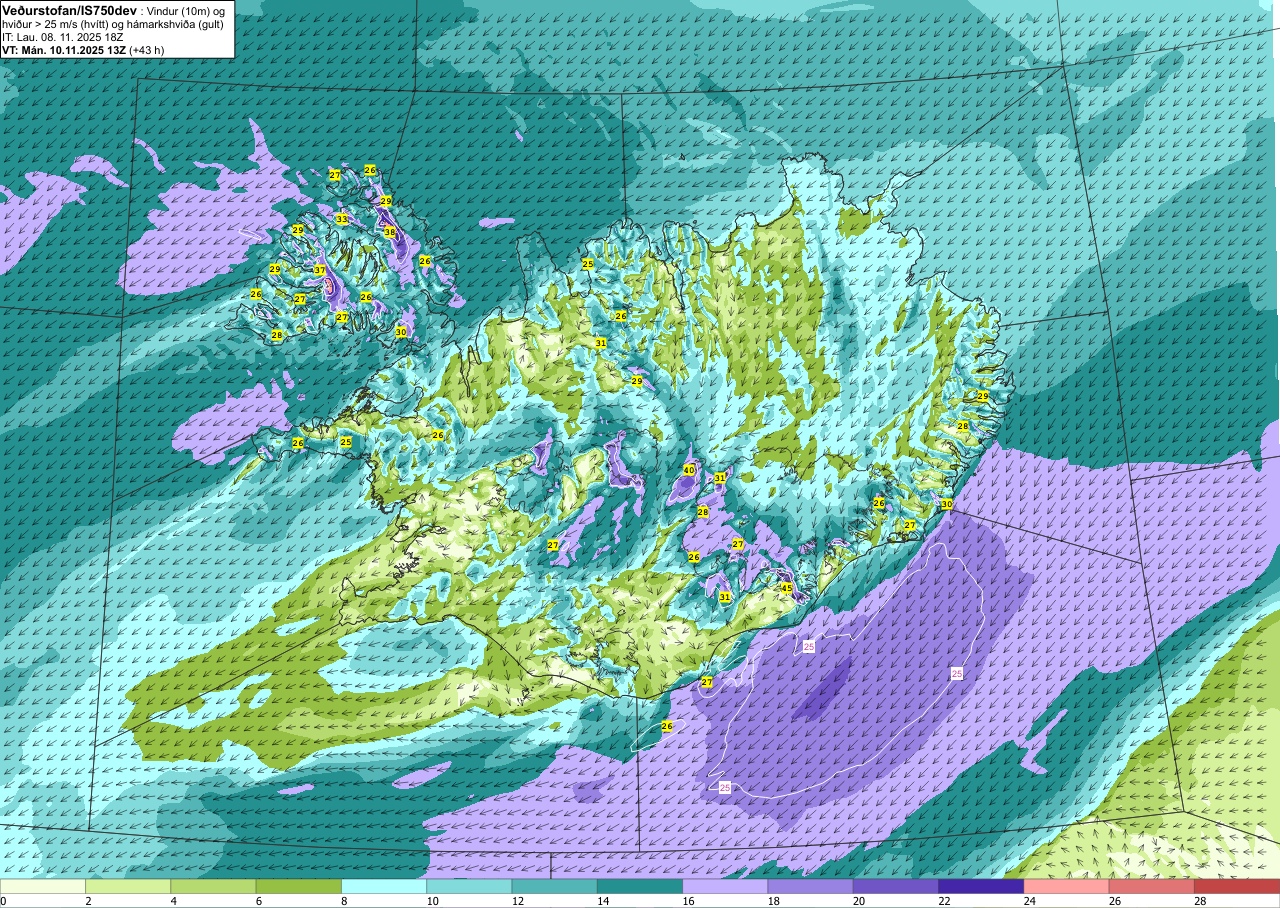The image size is (1280, 908).
Task: Click the 22–24 m/s dark indigo legend swatch
Action: point(981,886)
